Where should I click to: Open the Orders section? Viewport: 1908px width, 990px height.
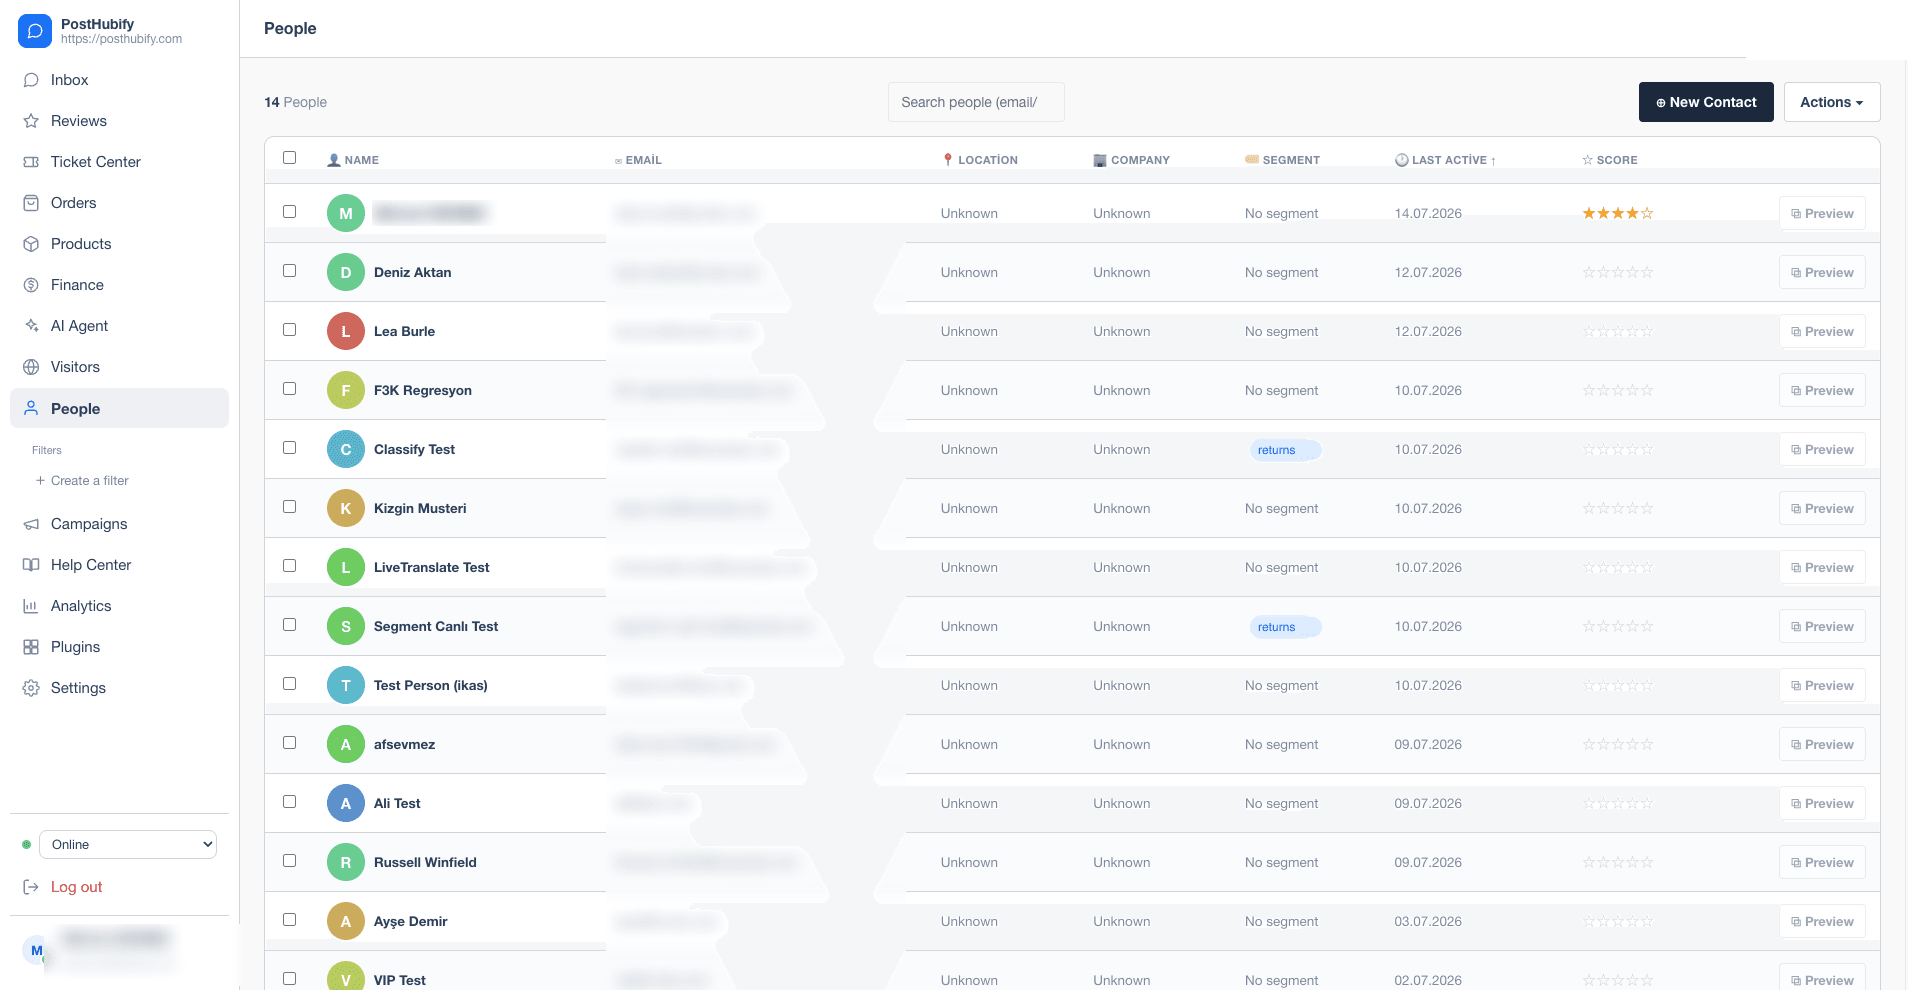pos(119,203)
